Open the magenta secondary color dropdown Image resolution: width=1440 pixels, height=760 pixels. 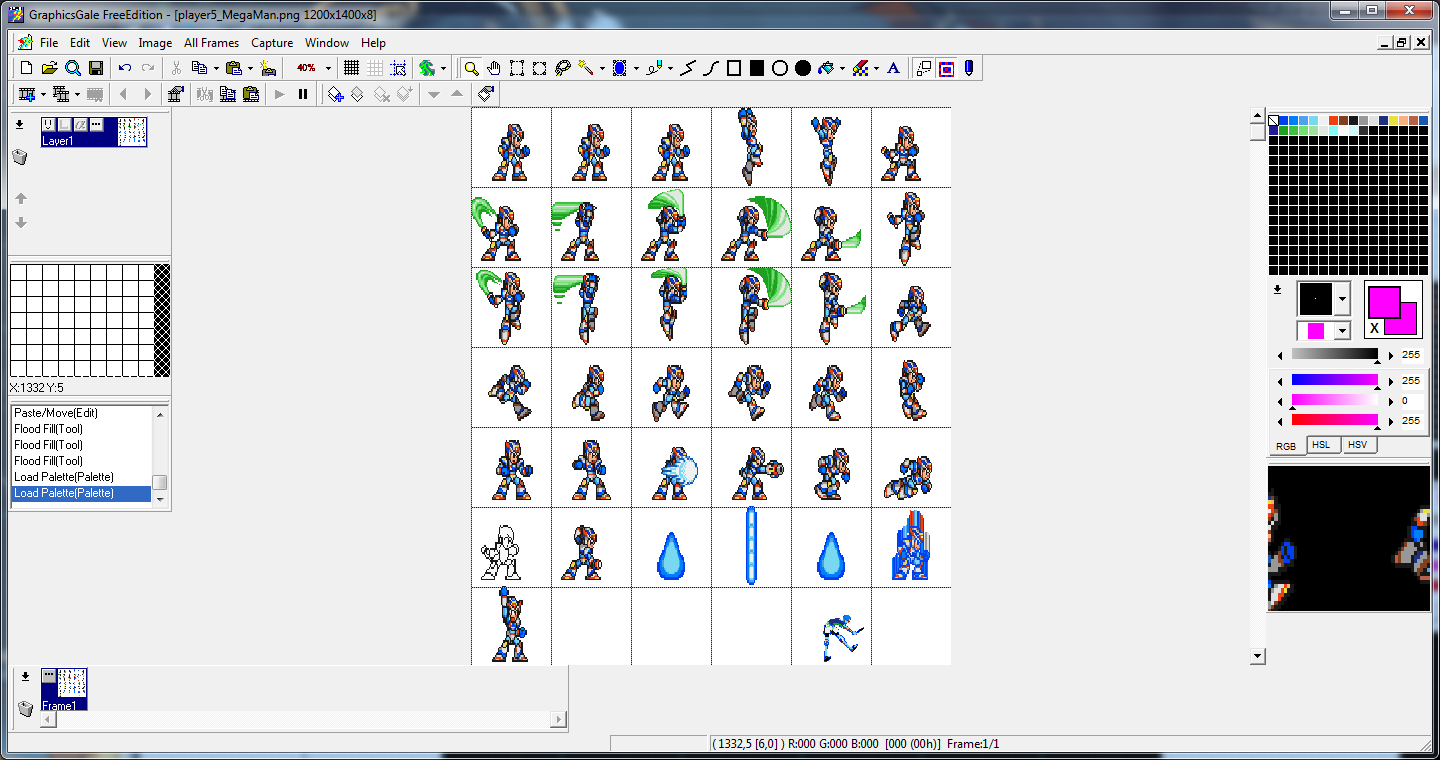click(x=1343, y=331)
